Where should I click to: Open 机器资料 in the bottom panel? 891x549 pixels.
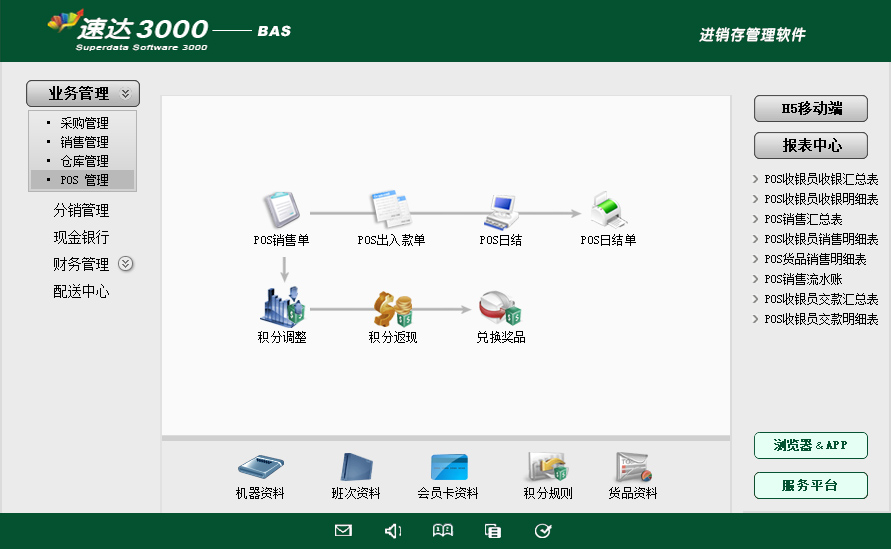click(x=260, y=468)
